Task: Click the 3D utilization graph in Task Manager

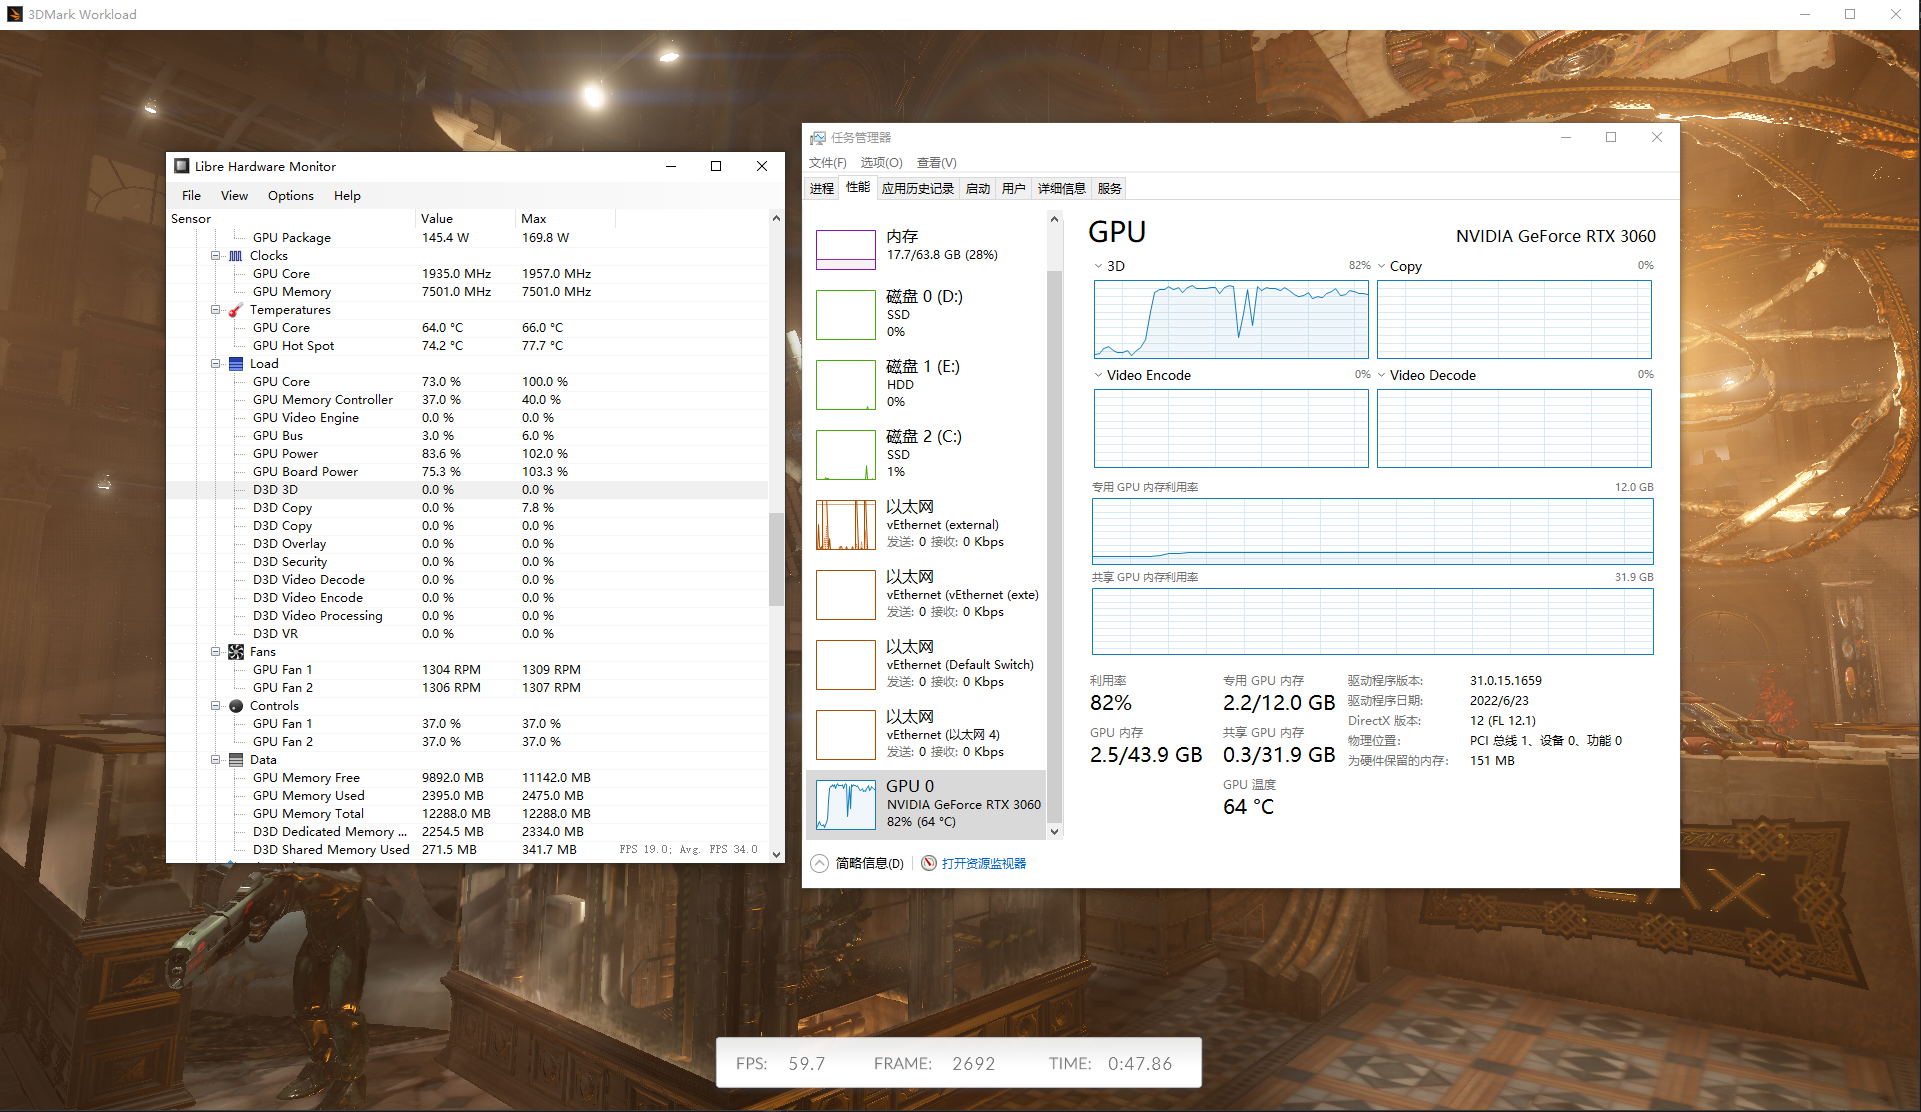Action: [x=1231, y=319]
